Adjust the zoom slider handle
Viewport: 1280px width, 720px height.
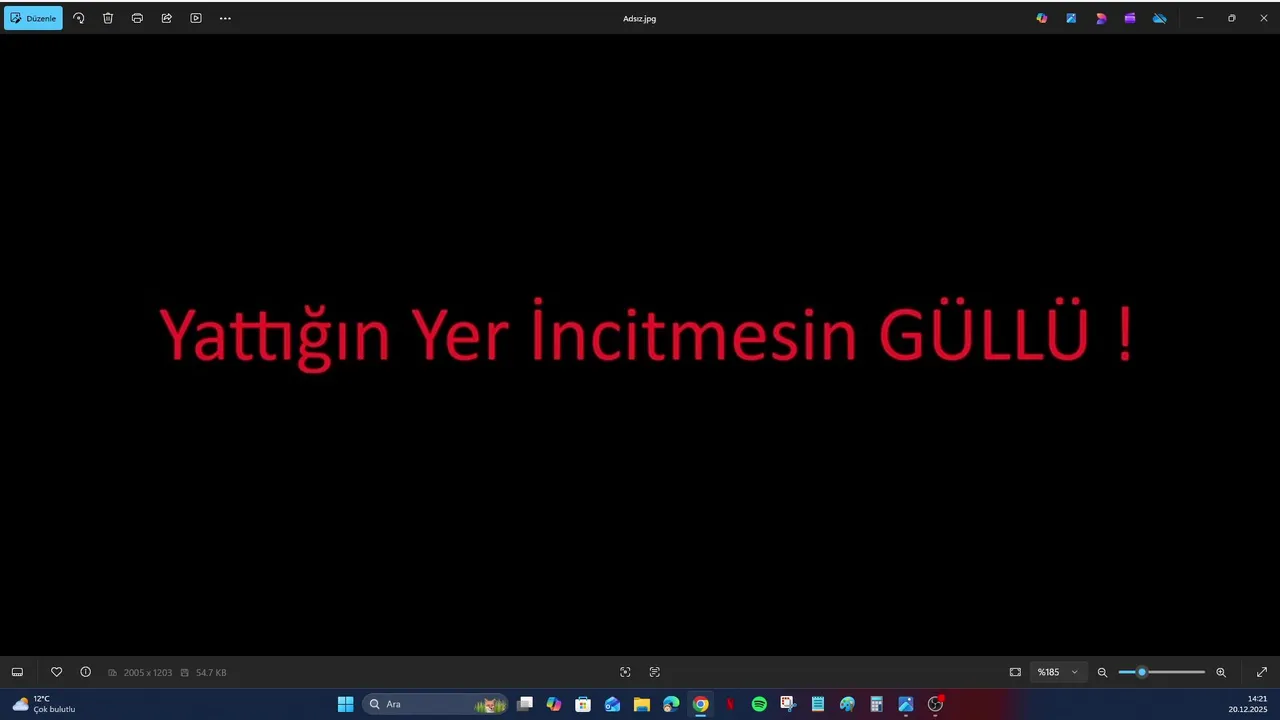(x=1142, y=672)
